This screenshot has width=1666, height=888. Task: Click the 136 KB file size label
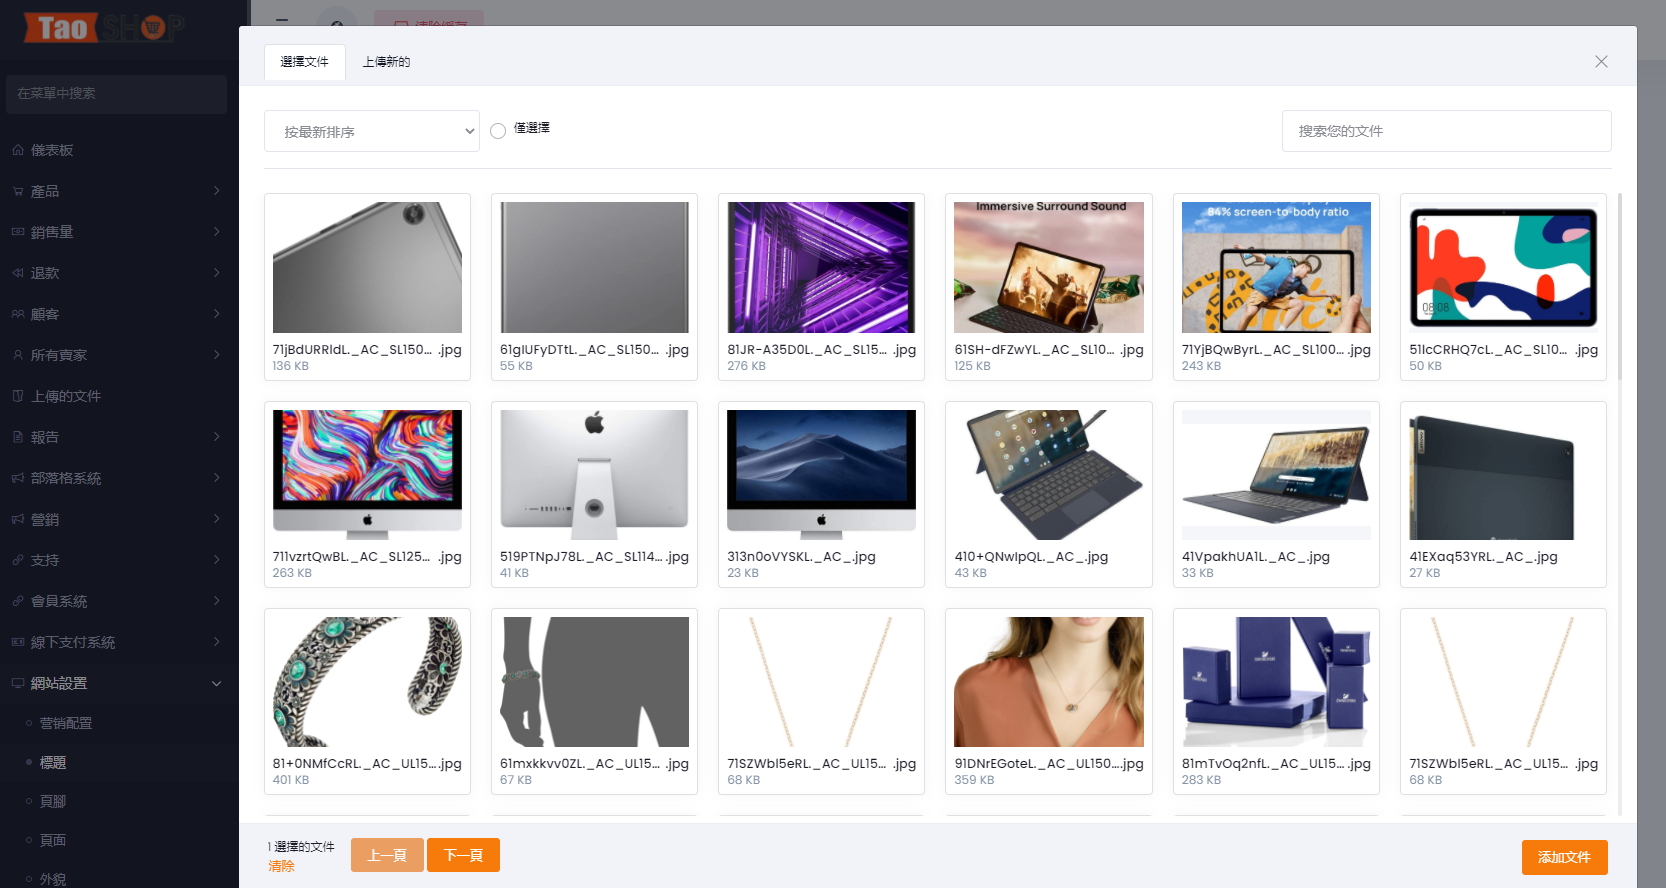pos(291,366)
